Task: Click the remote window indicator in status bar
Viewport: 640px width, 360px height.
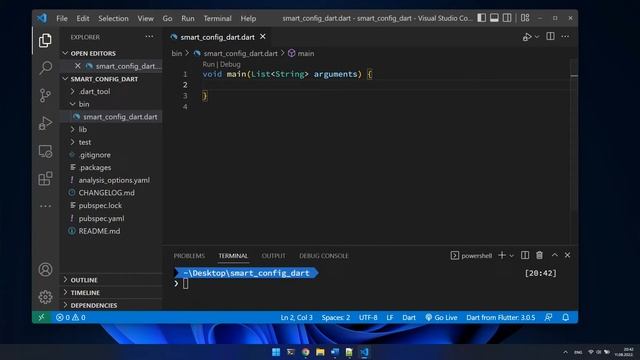Action: point(41,317)
